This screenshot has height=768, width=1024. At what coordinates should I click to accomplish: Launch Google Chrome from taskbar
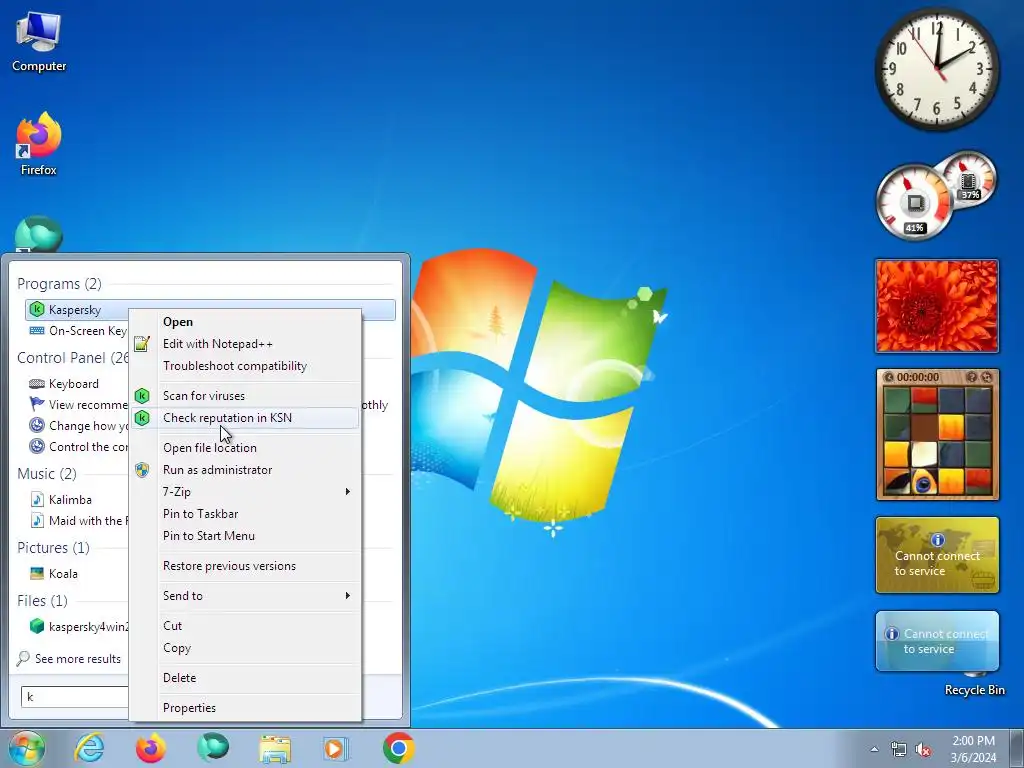398,748
